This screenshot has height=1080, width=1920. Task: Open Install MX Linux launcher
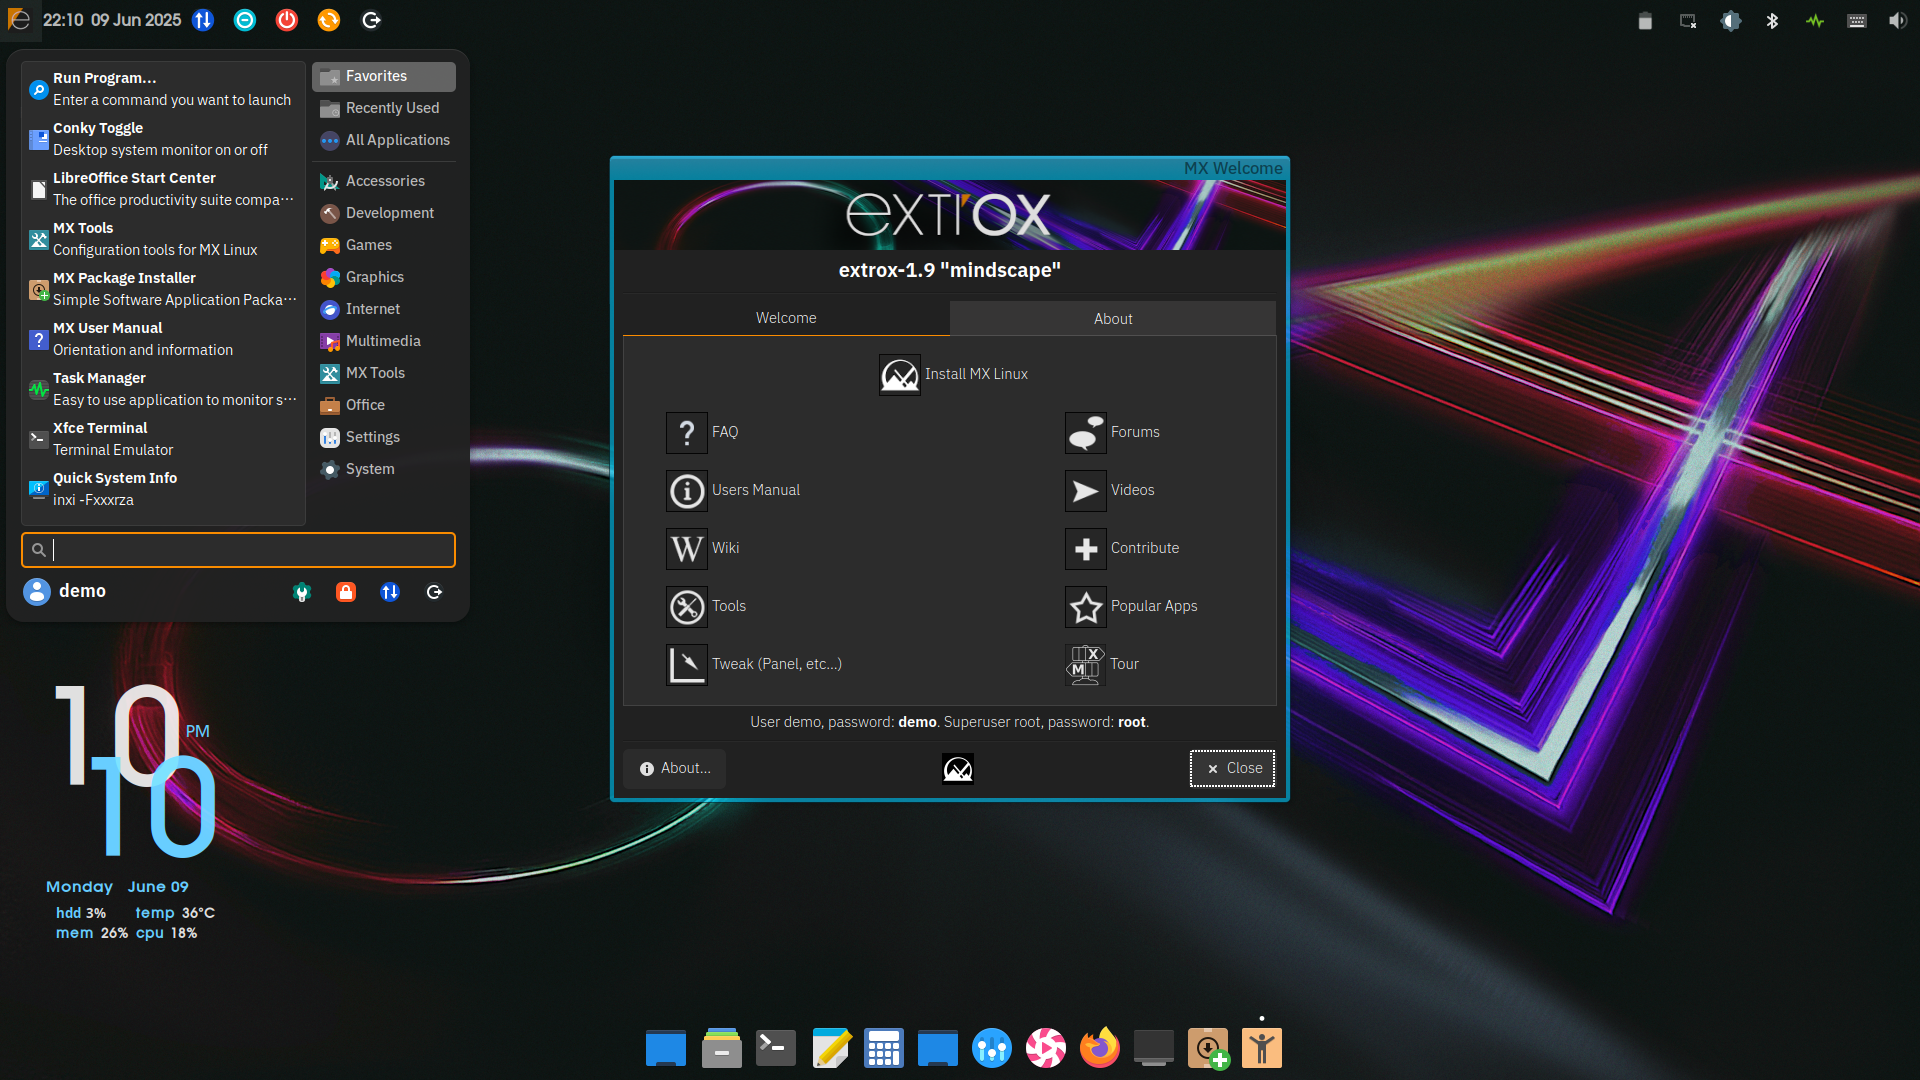click(953, 374)
